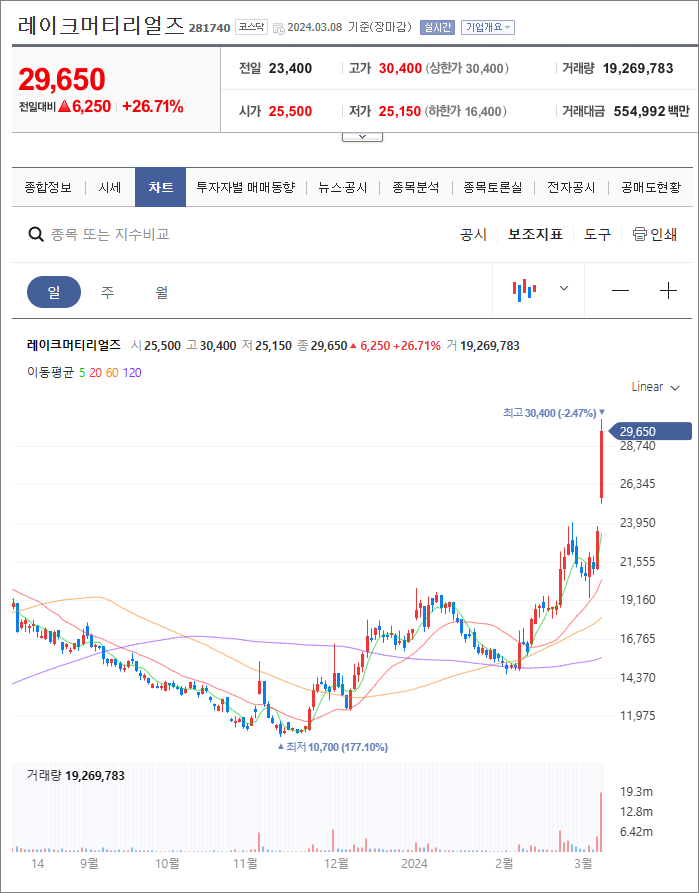This screenshot has height=893, width=699.
Task: Click the 2024 label on time axis
Action: 414,863
